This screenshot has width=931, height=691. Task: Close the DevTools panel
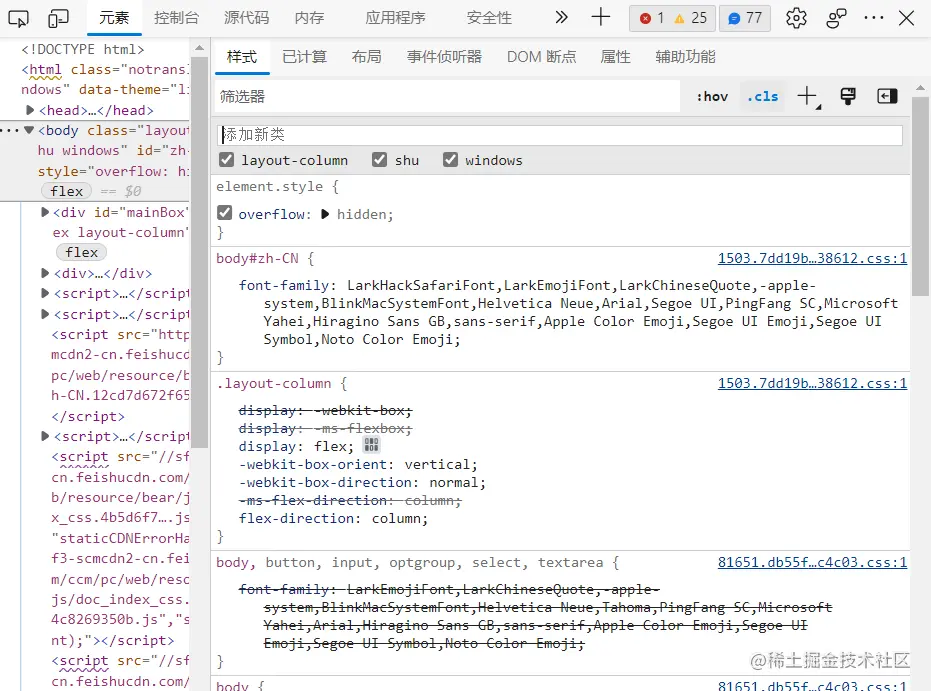[x=906, y=18]
